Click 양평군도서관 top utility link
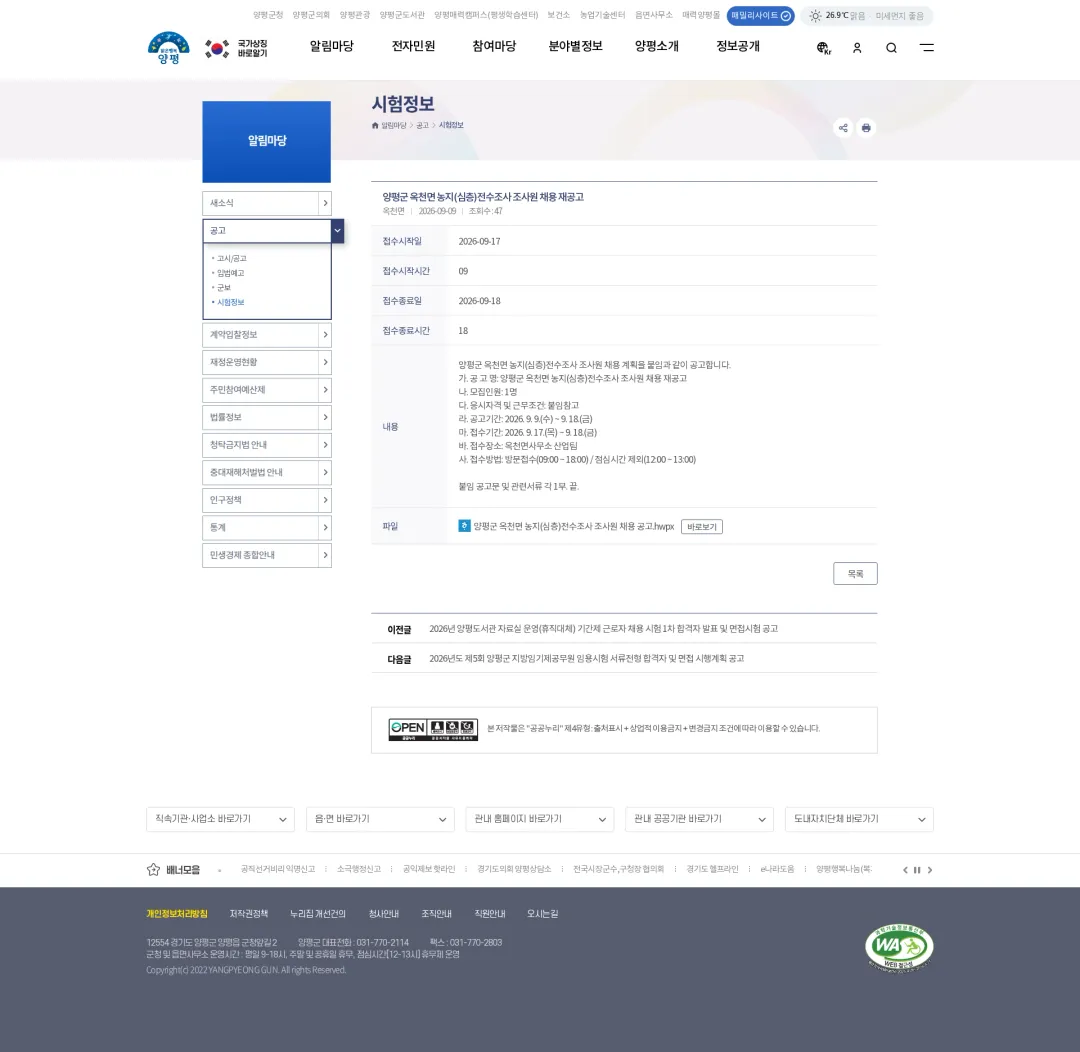 (402, 15)
